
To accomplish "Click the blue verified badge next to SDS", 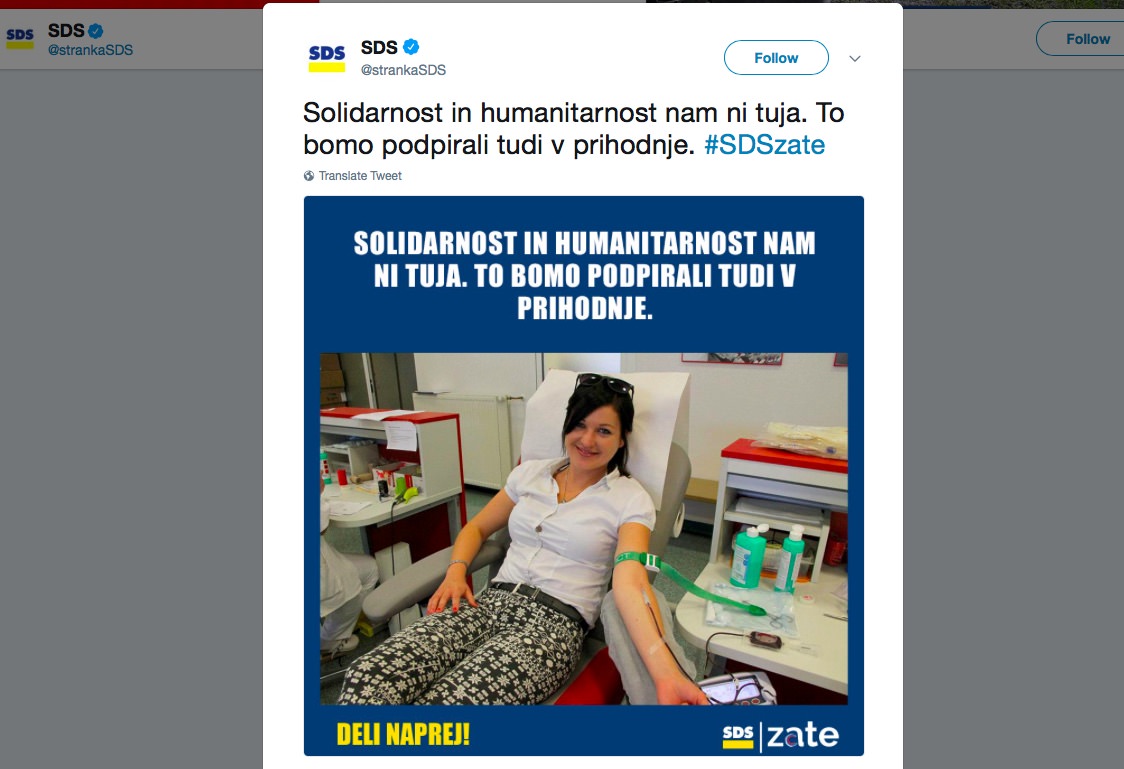I will (x=411, y=47).
